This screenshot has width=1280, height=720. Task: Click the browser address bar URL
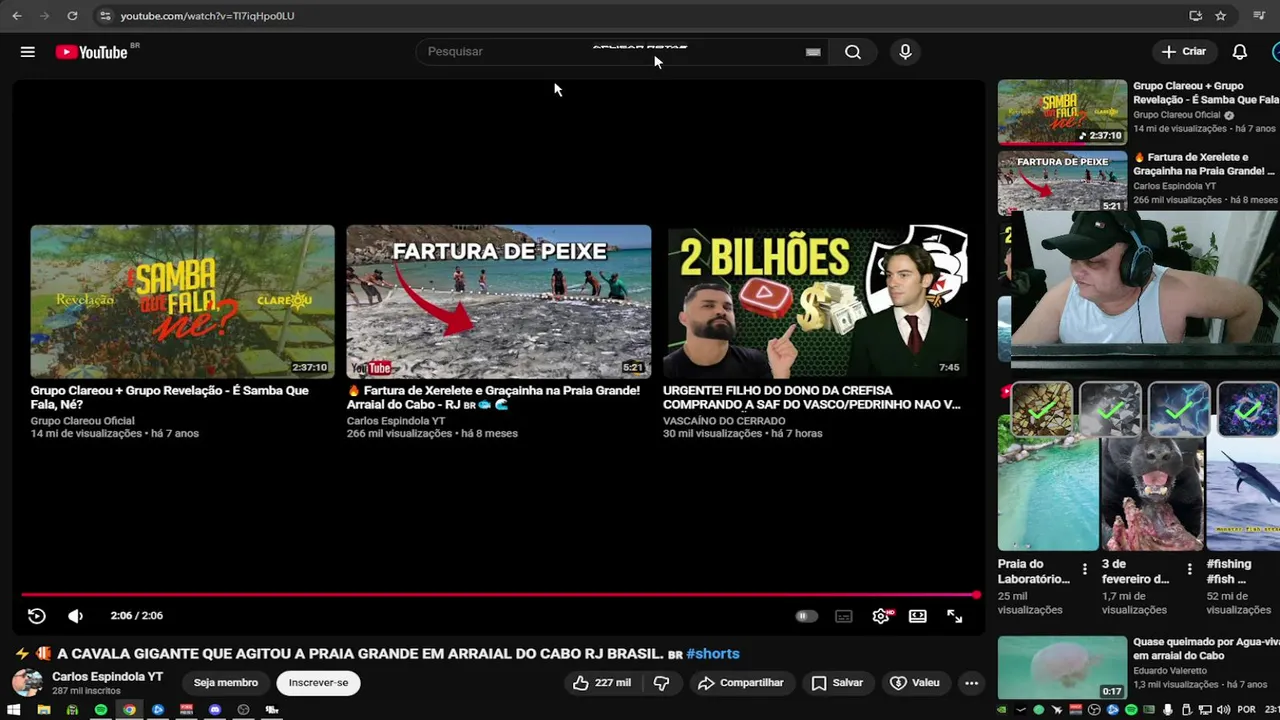tap(207, 16)
